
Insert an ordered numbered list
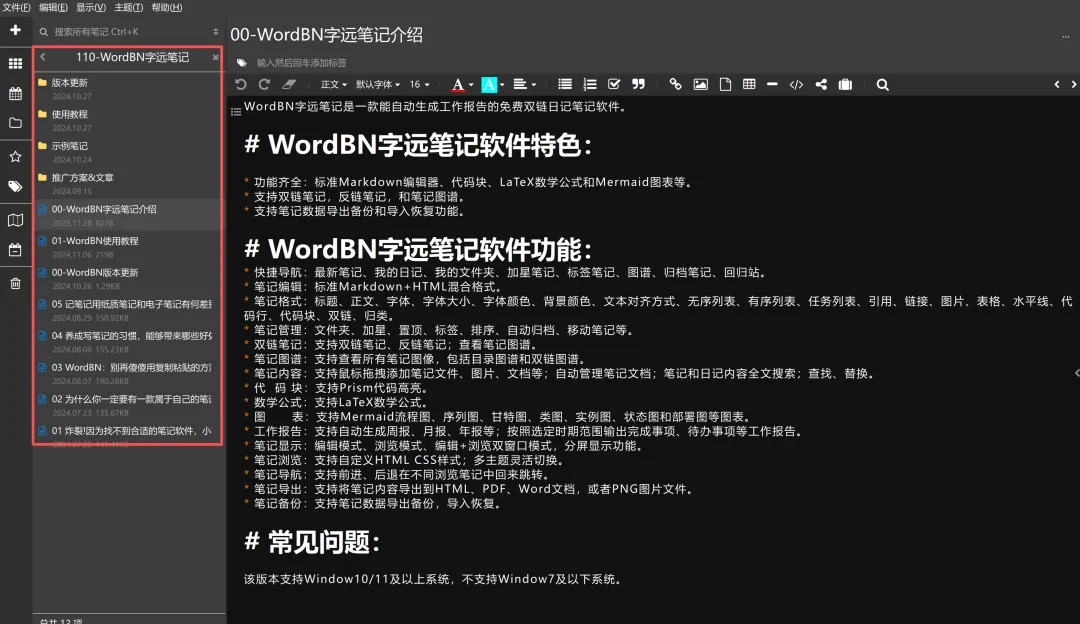(x=590, y=84)
